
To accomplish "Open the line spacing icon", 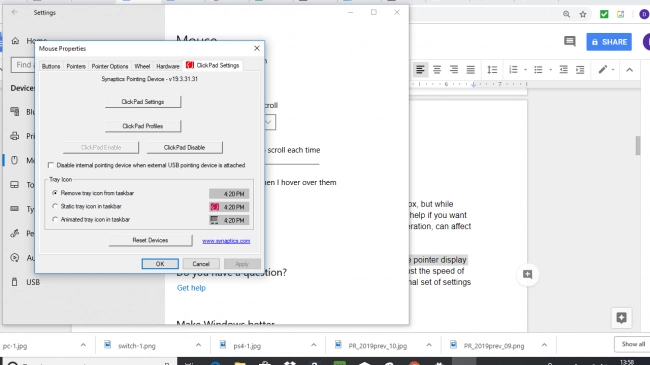I will [492, 70].
